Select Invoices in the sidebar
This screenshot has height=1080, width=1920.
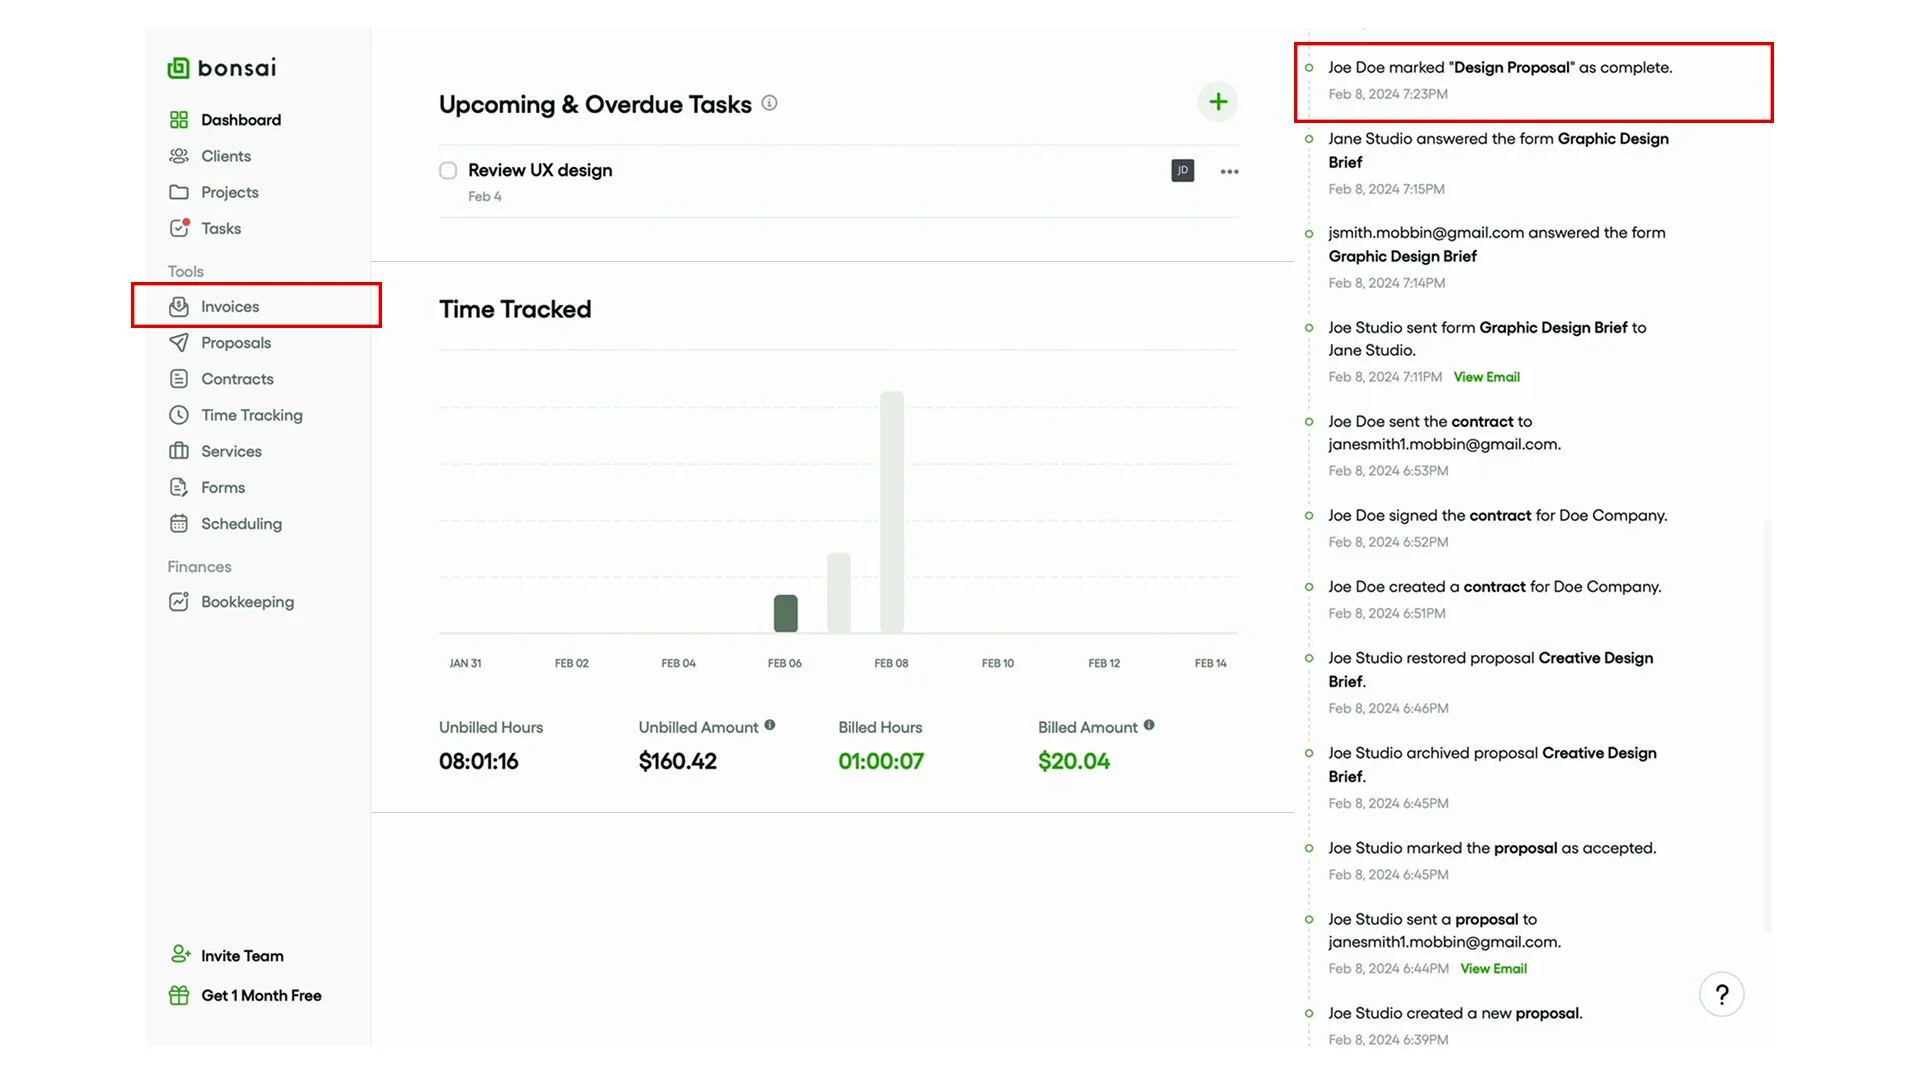coord(230,307)
